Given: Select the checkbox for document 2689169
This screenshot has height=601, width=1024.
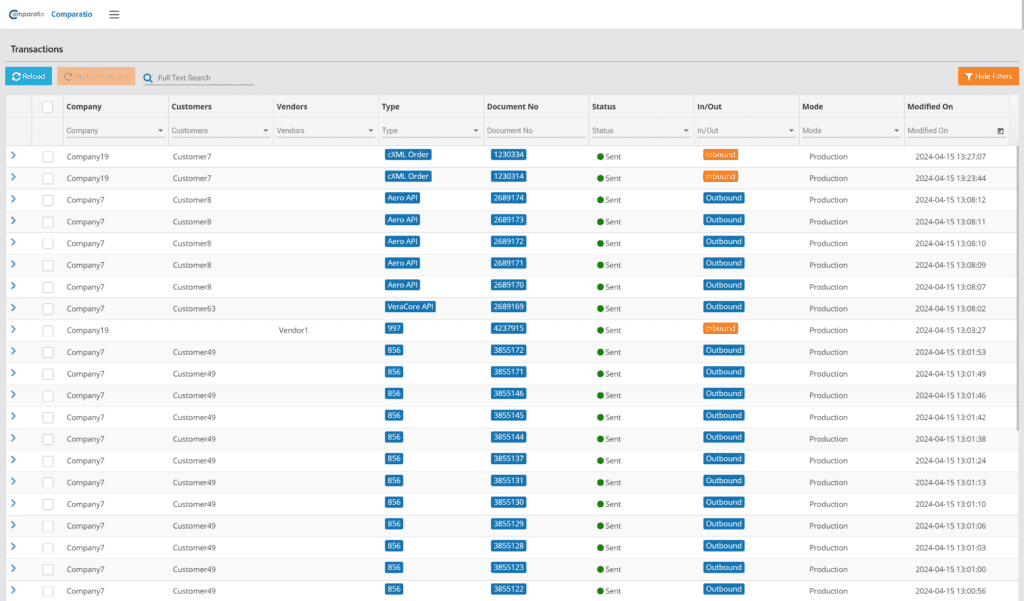Looking at the screenshot, I should 48,309.
